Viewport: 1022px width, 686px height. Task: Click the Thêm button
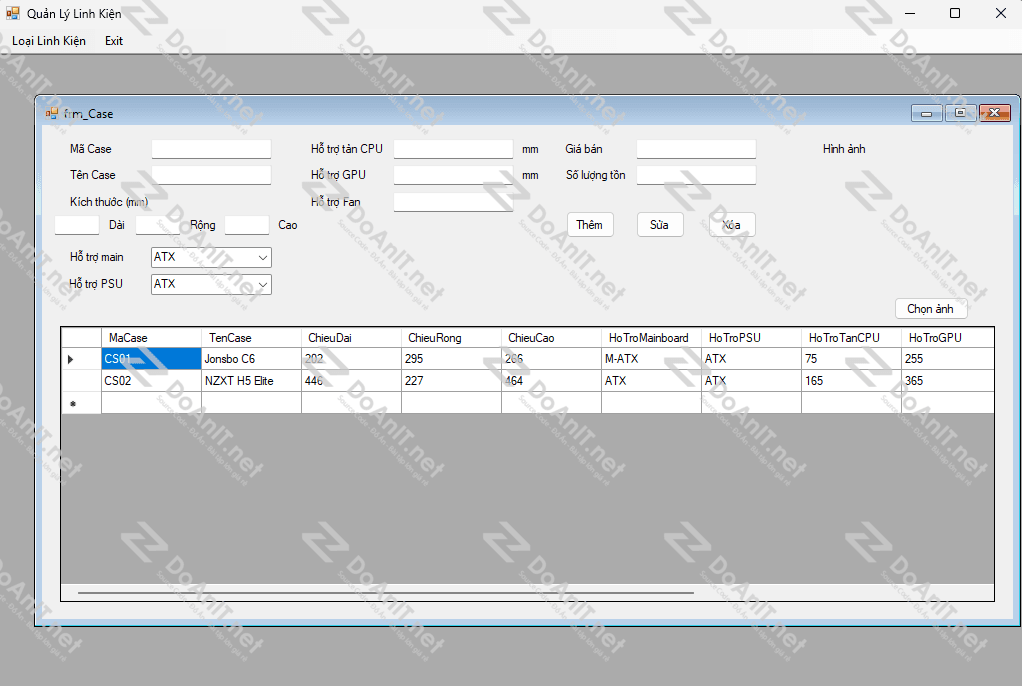tap(590, 225)
